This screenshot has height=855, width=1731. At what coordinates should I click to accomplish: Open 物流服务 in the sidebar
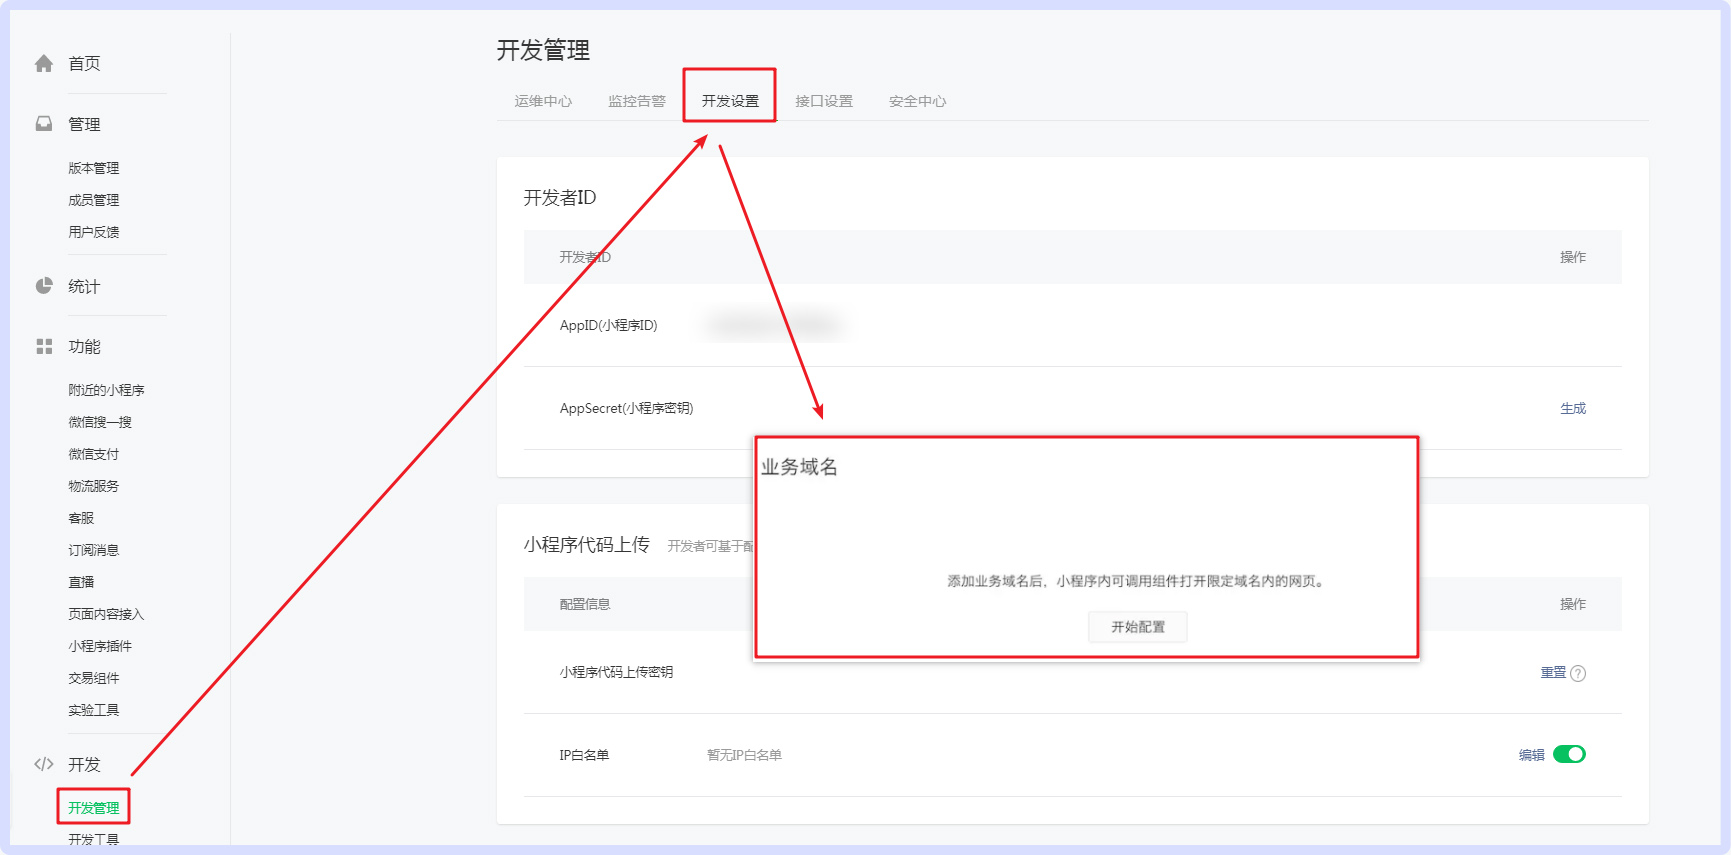[x=93, y=486]
